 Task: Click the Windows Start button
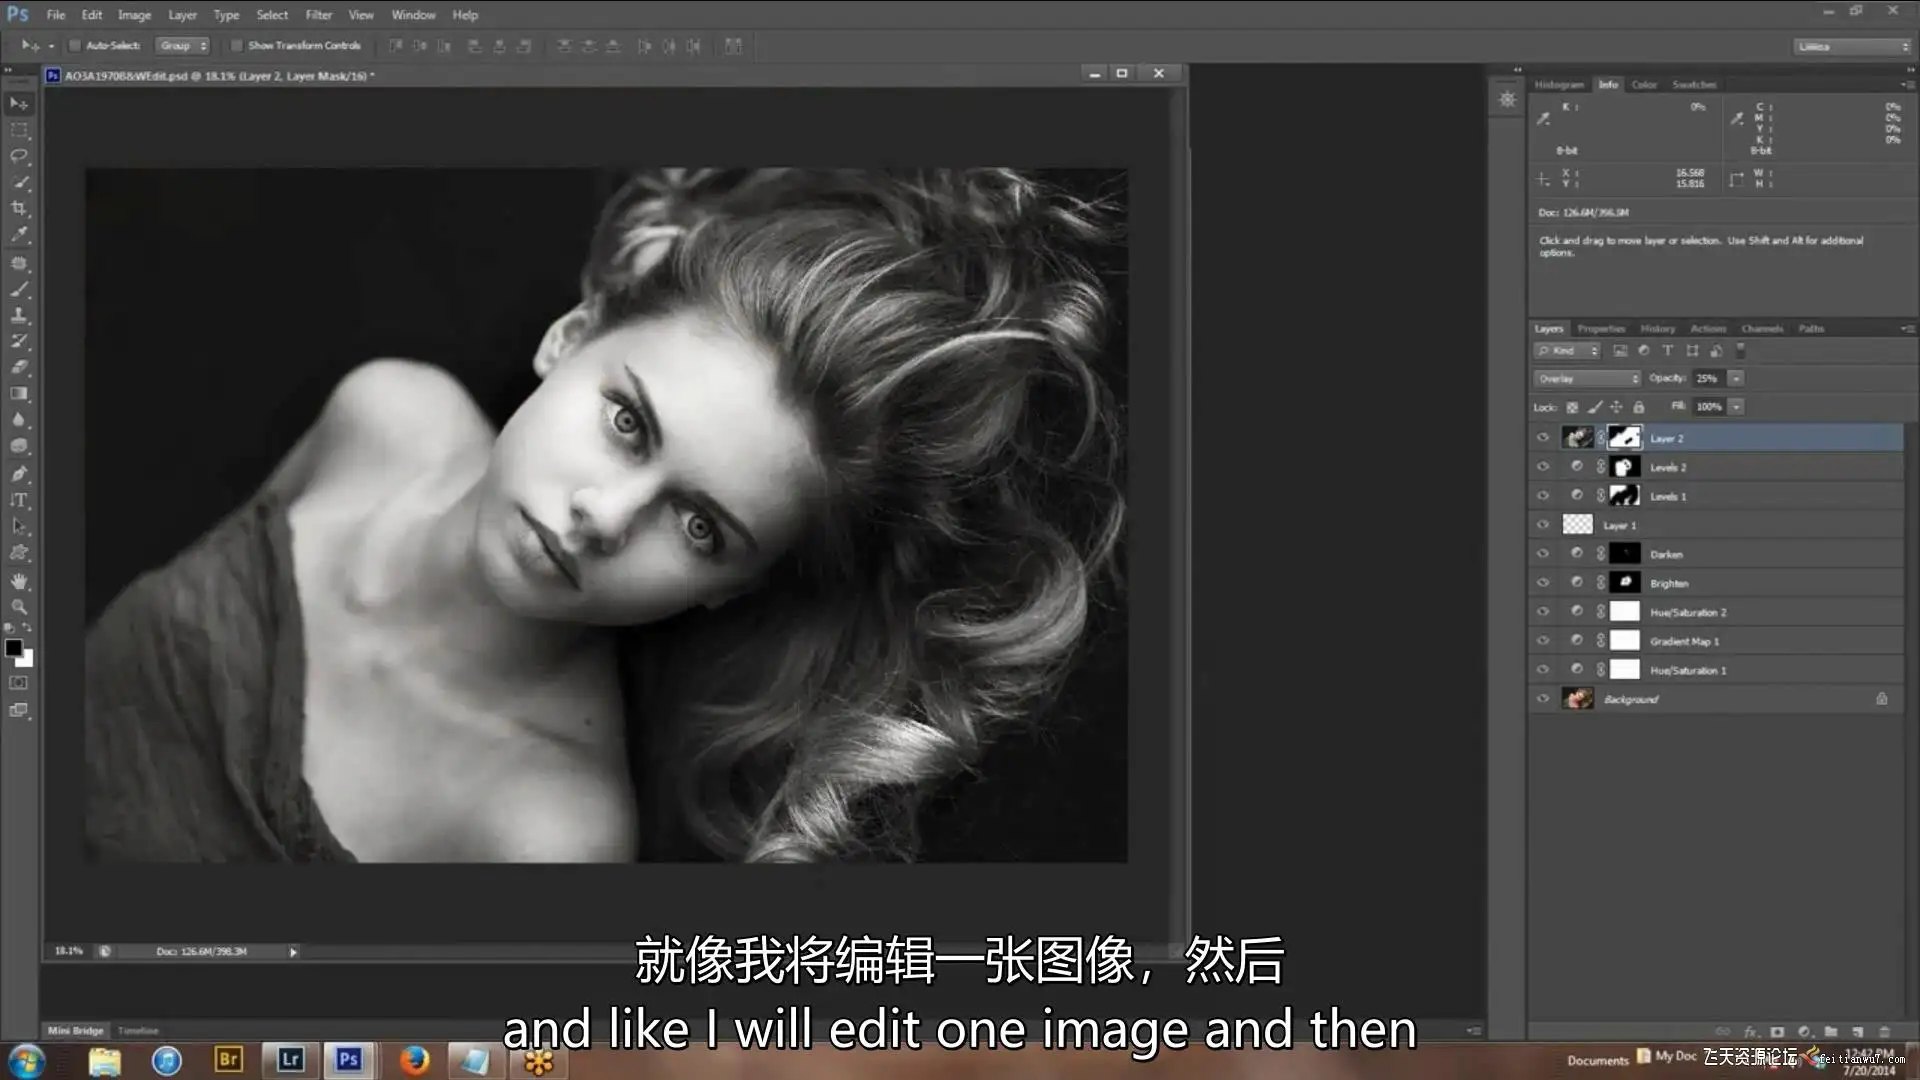click(x=27, y=1060)
